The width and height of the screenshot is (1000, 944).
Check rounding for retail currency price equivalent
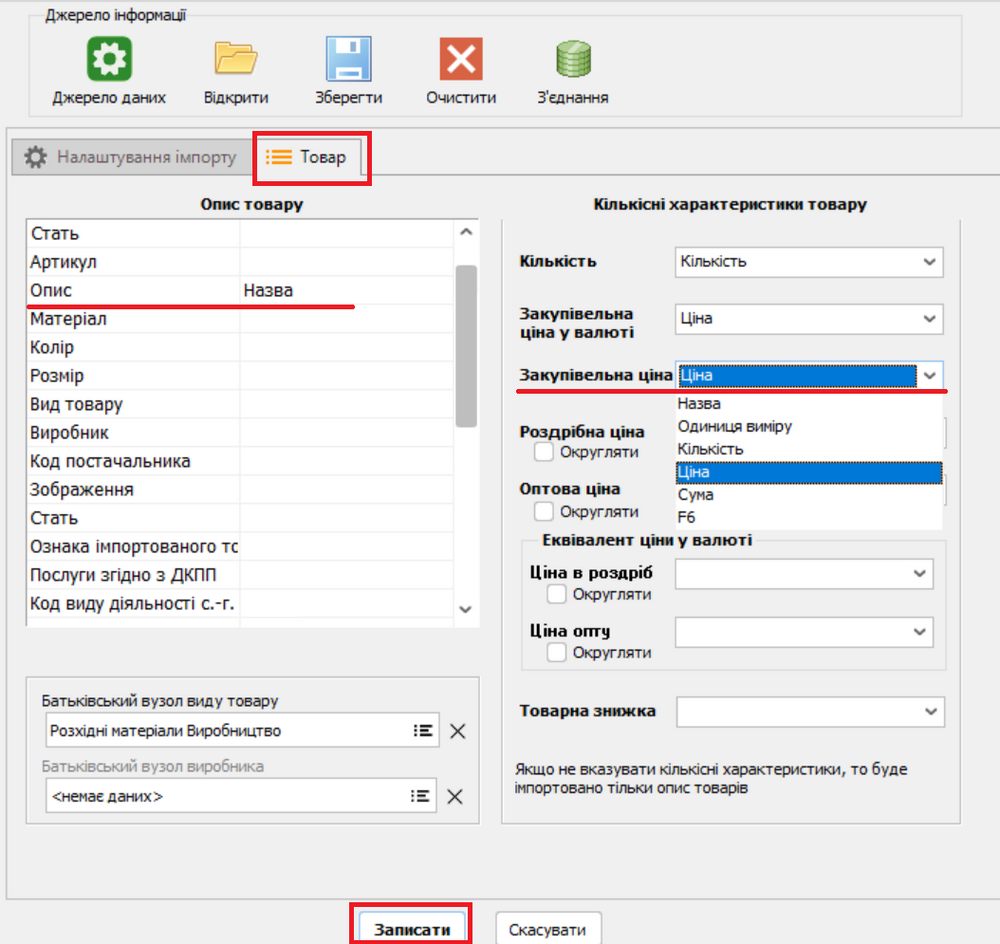click(x=557, y=595)
